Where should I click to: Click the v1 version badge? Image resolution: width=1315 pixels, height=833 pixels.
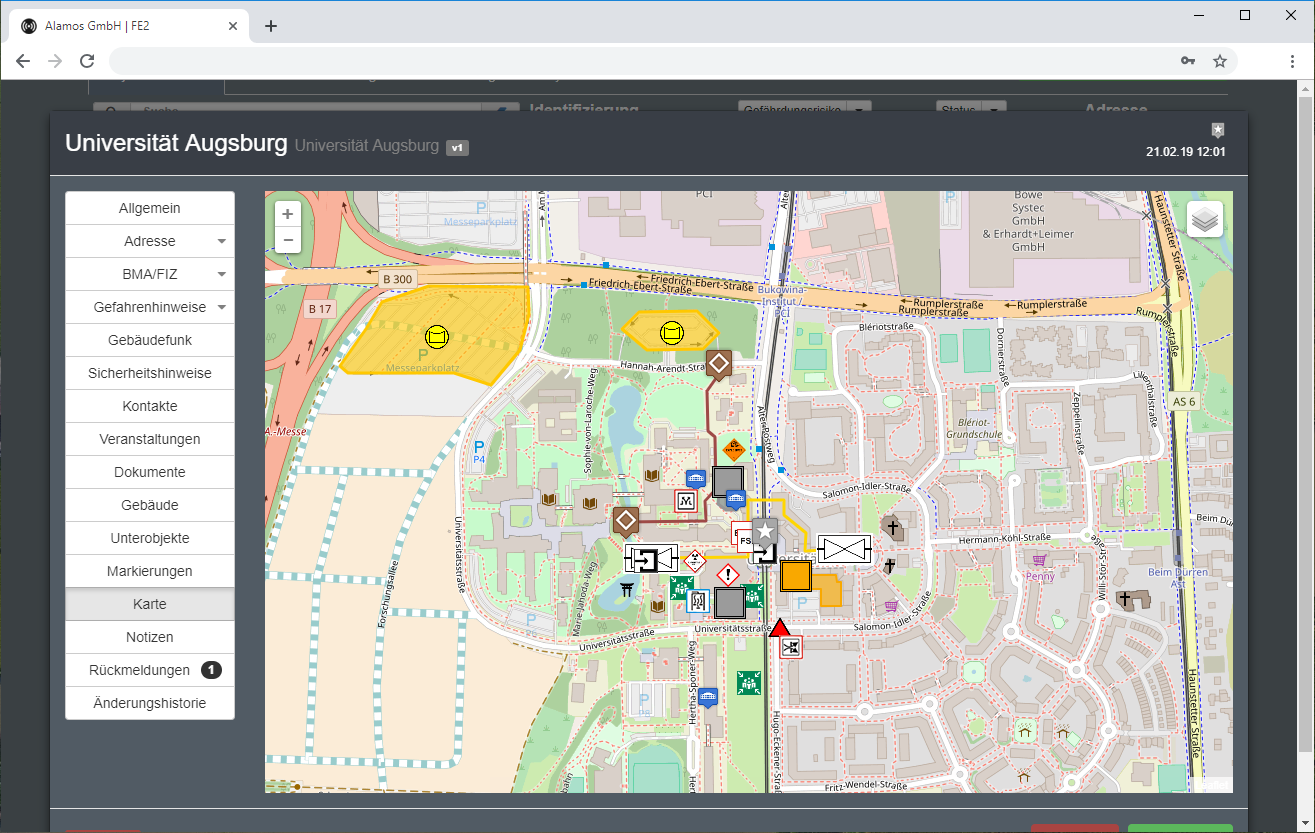[x=457, y=148]
